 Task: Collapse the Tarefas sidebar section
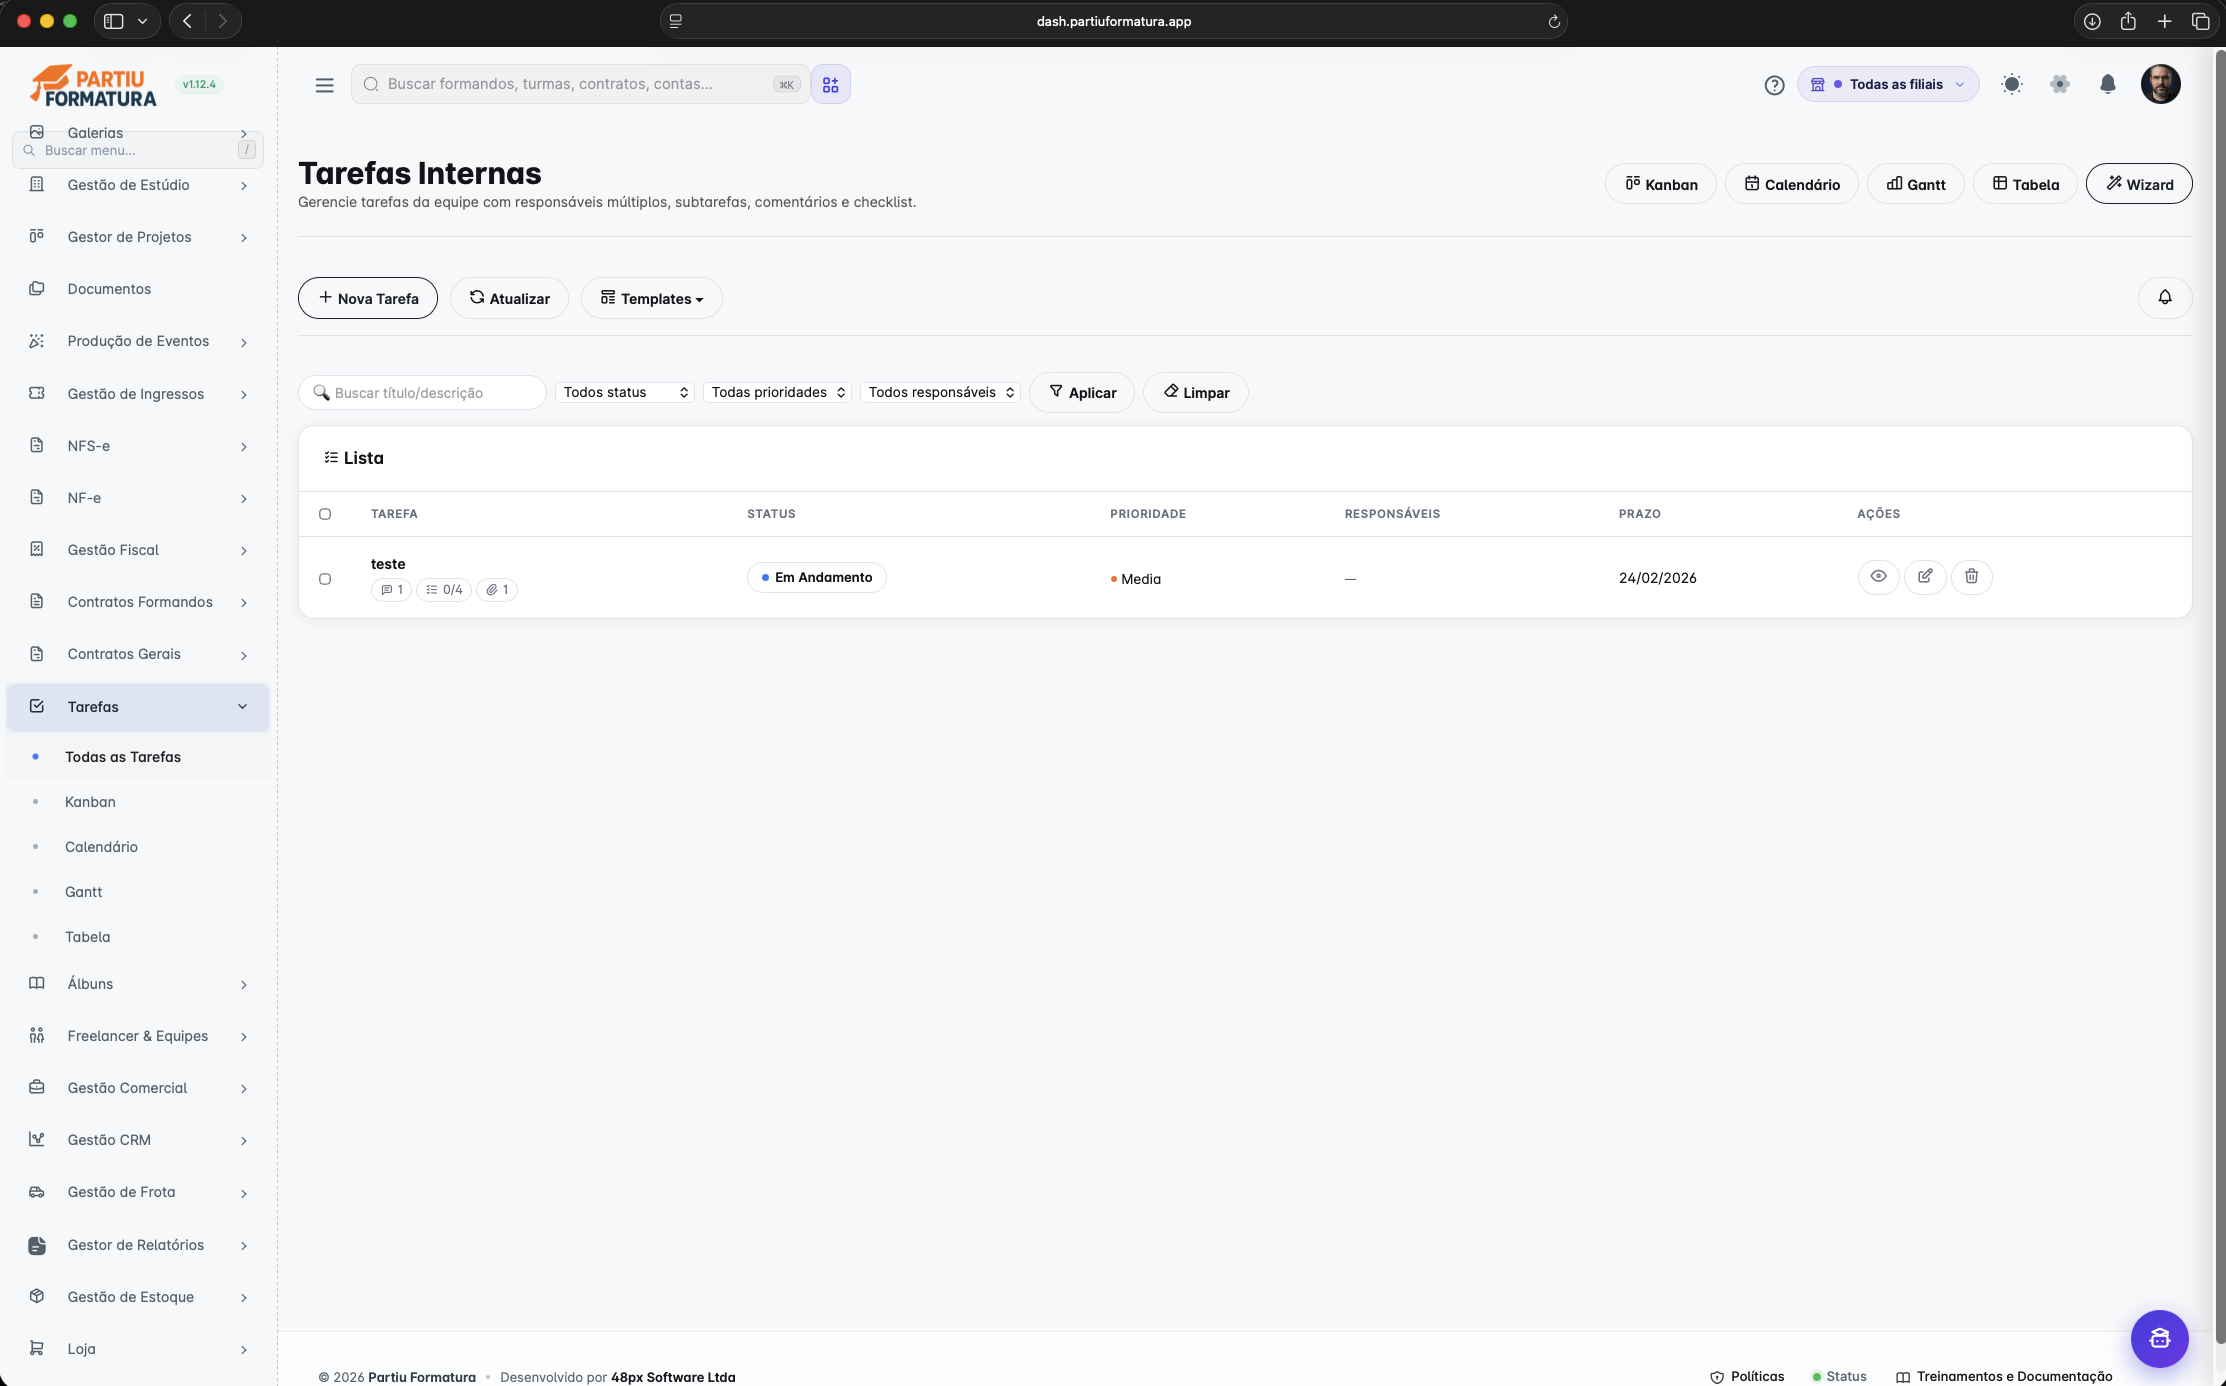click(138, 707)
